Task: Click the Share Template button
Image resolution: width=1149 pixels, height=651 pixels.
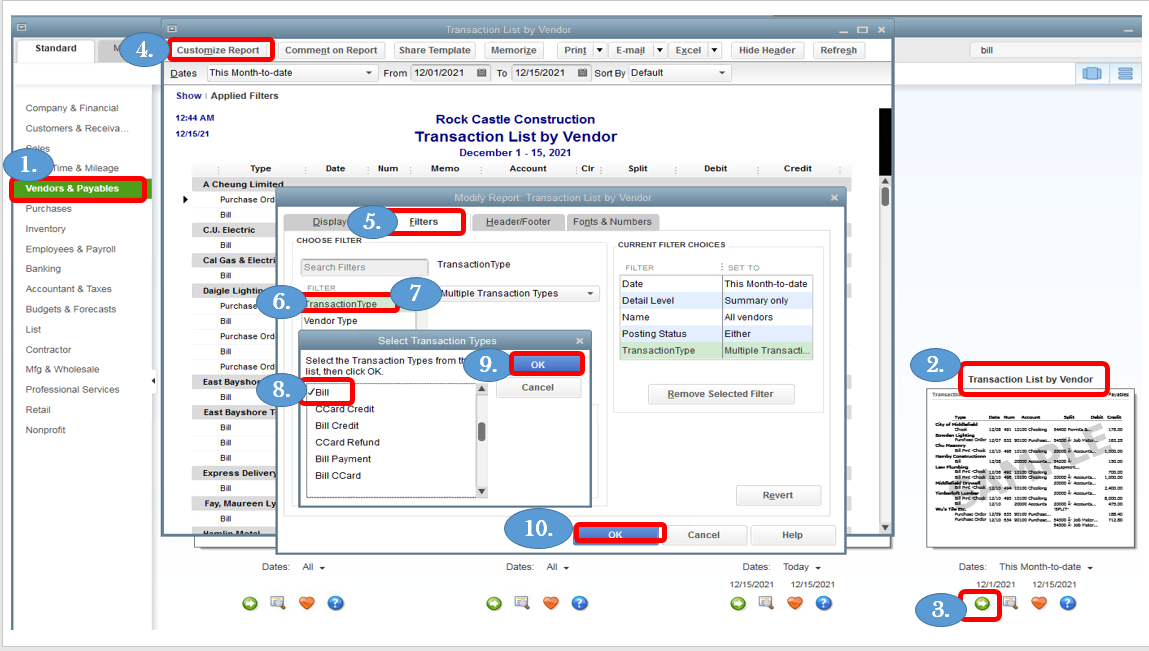Action: 435,50
